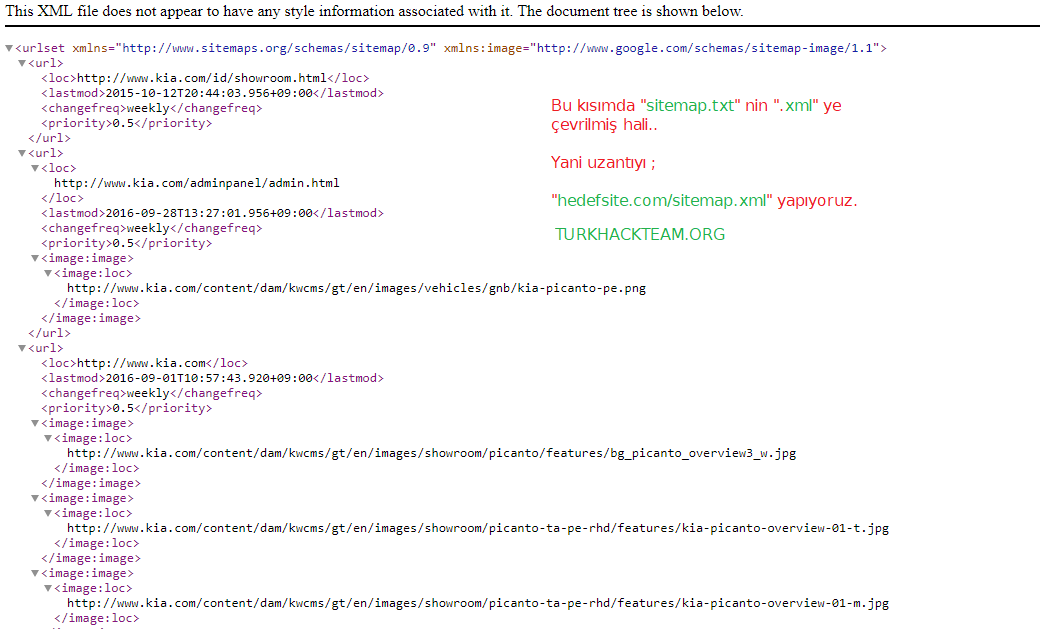Click the kia-picanto-overview-01-t.jpg image URL

(478, 529)
